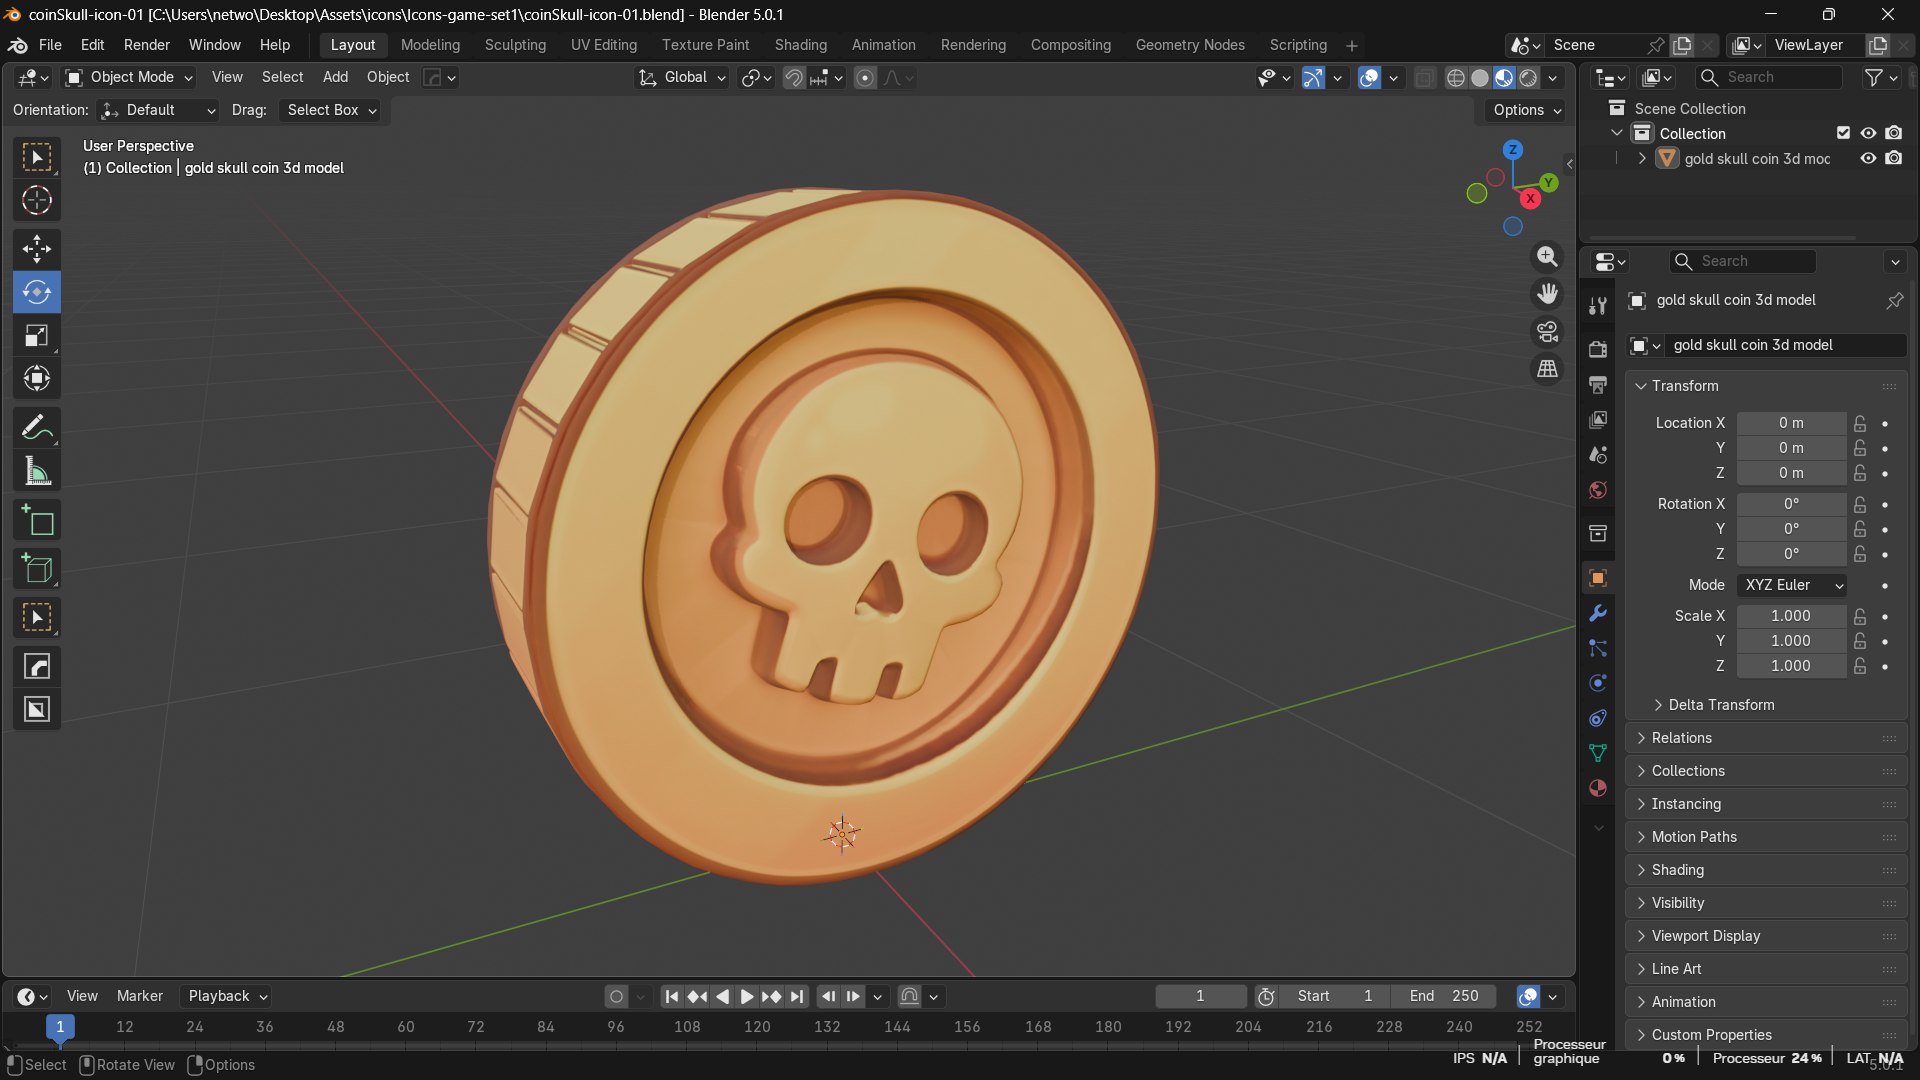Select the Scale tool
This screenshot has height=1080, width=1920.
tap(37, 335)
